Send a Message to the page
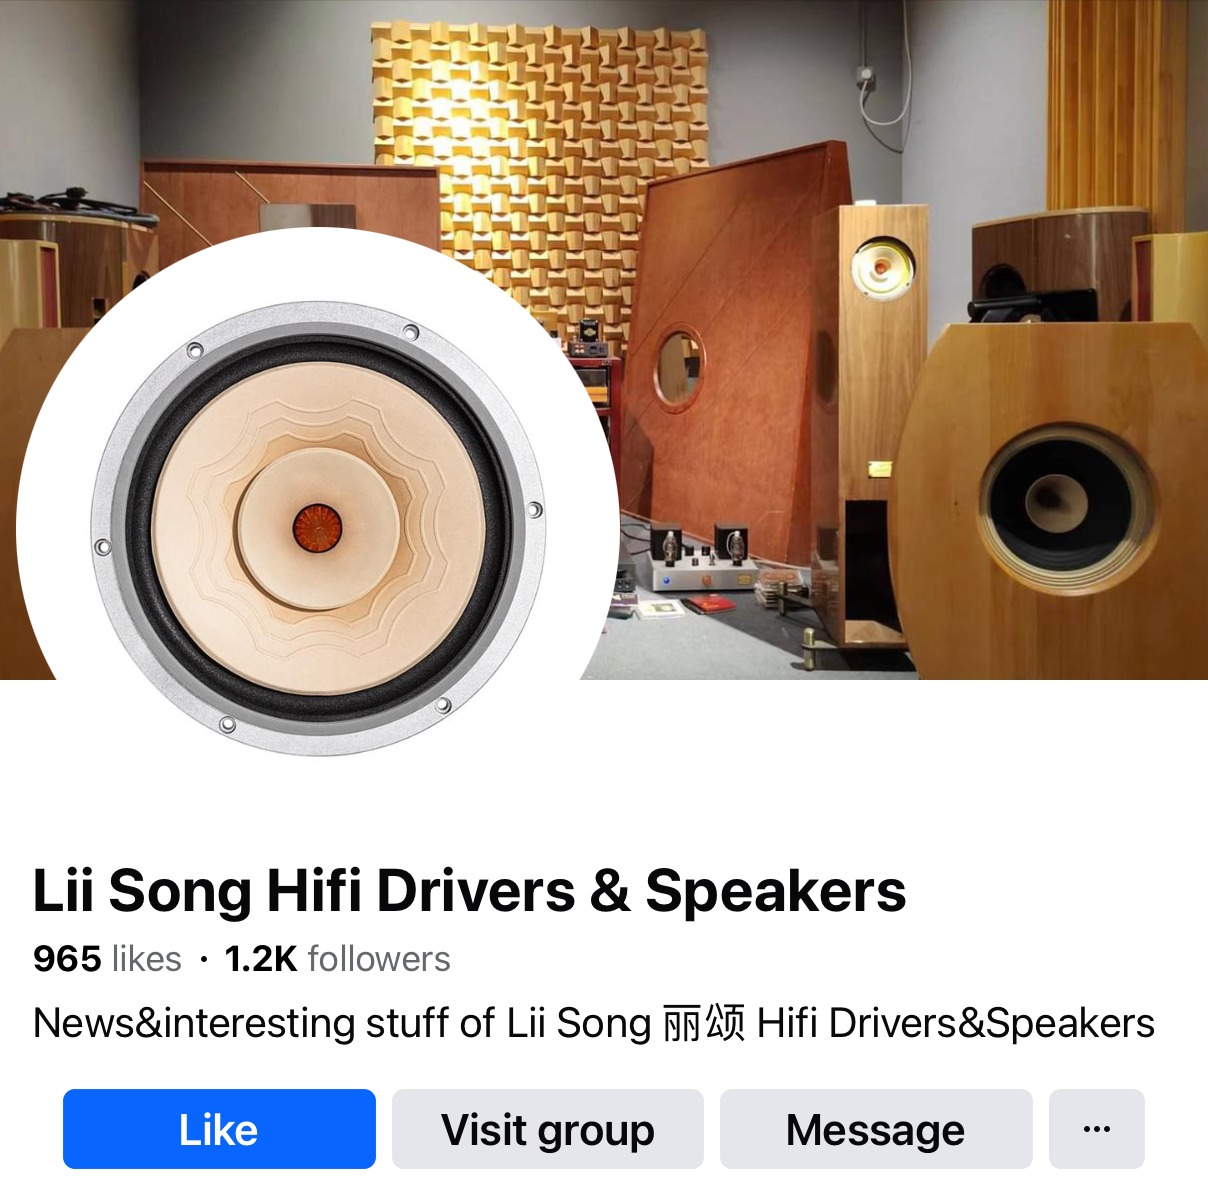1208x1201 pixels. (876, 1129)
